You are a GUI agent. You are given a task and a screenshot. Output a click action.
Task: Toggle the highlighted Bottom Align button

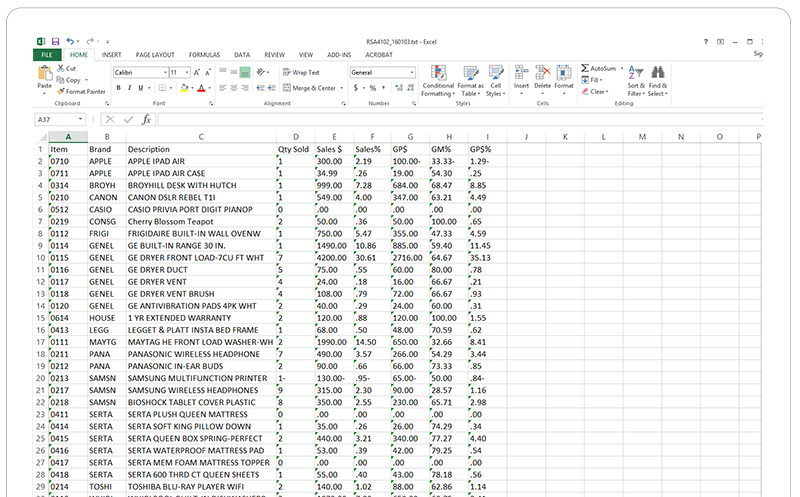(245, 72)
